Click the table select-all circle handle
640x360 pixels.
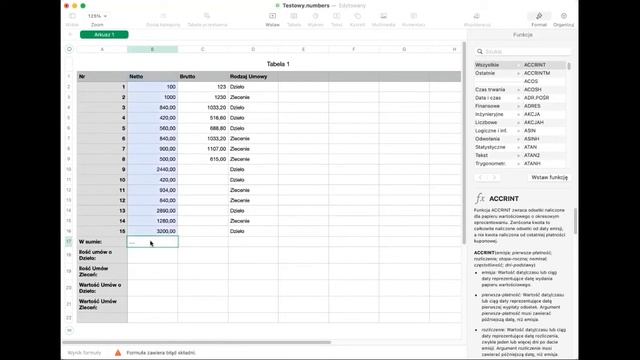coord(69,49)
